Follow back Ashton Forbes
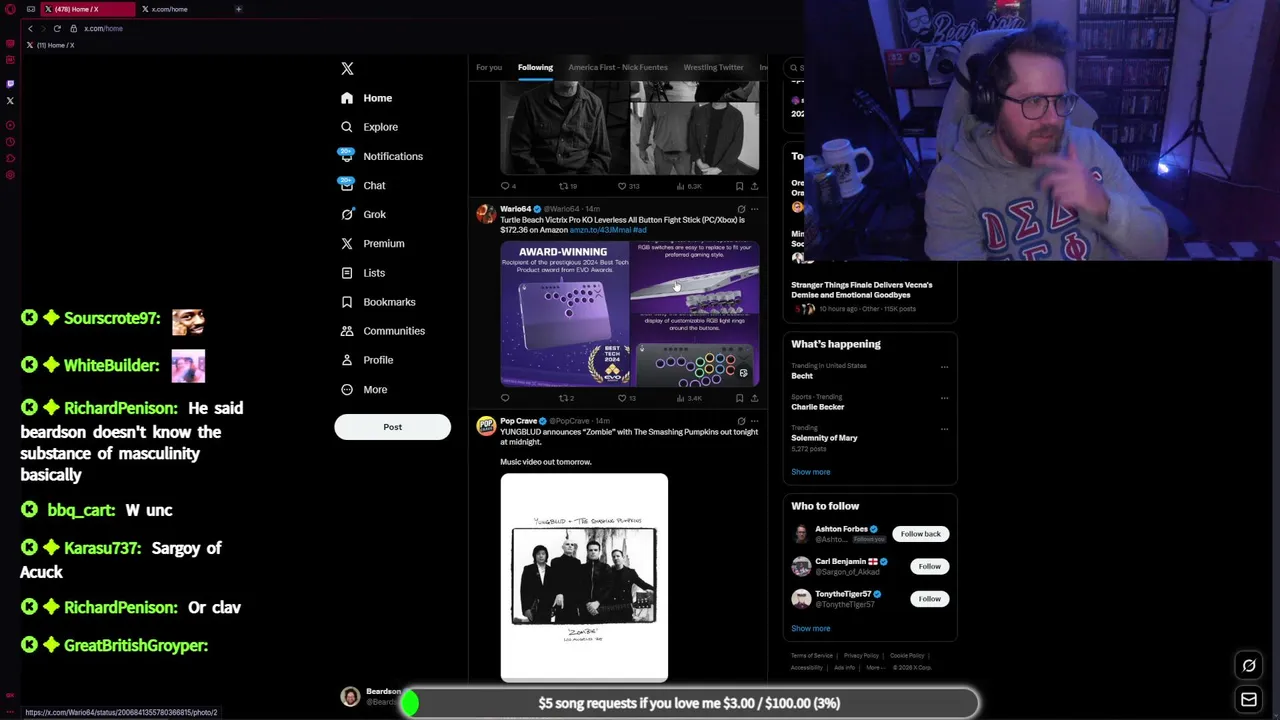 click(920, 534)
